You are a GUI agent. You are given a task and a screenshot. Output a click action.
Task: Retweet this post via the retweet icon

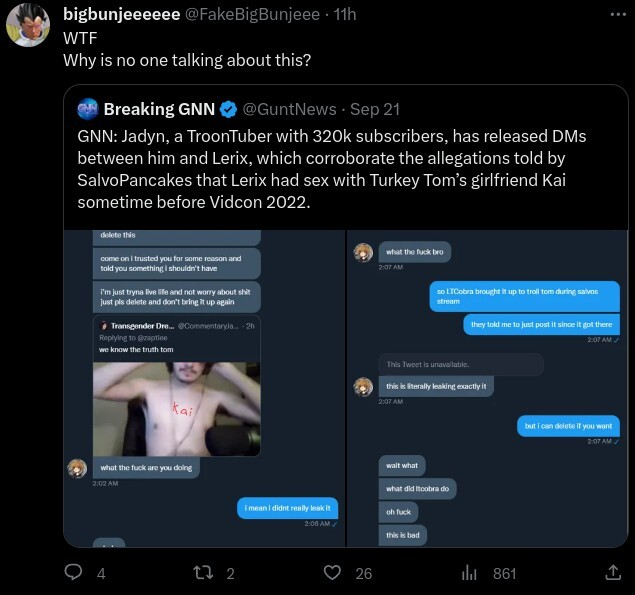tap(203, 573)
